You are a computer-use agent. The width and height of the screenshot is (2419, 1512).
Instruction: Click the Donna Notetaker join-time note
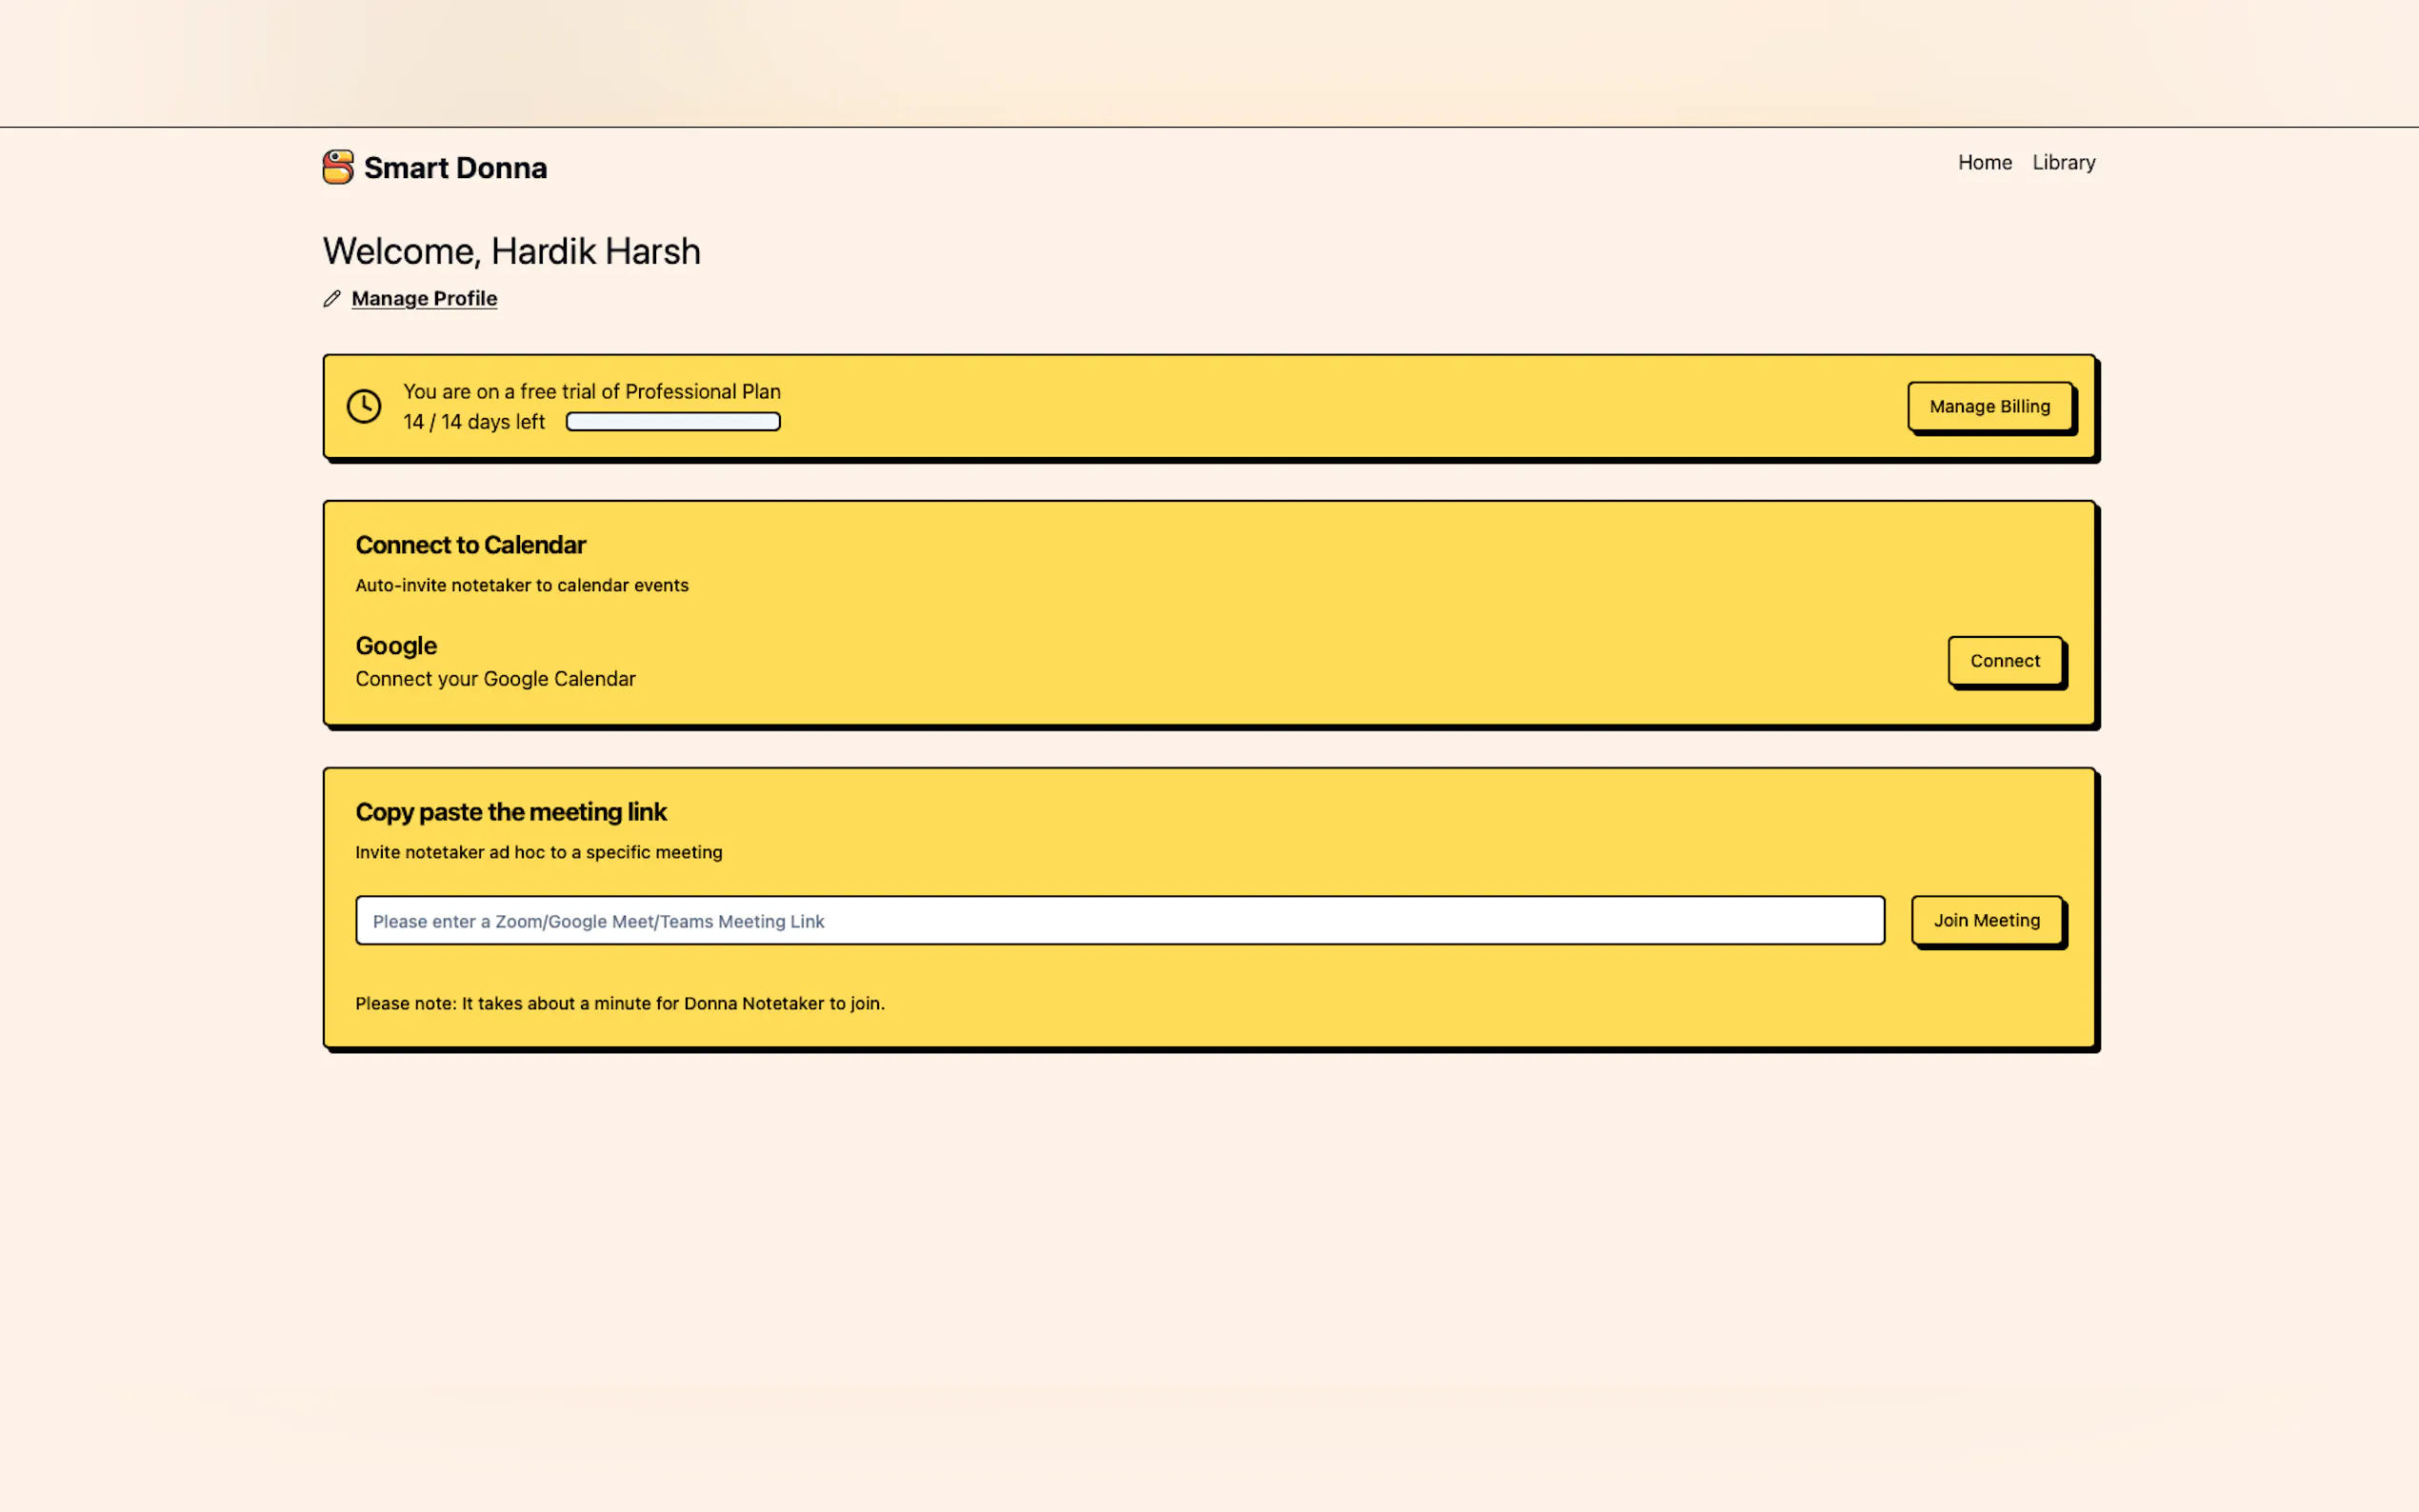619,1003
